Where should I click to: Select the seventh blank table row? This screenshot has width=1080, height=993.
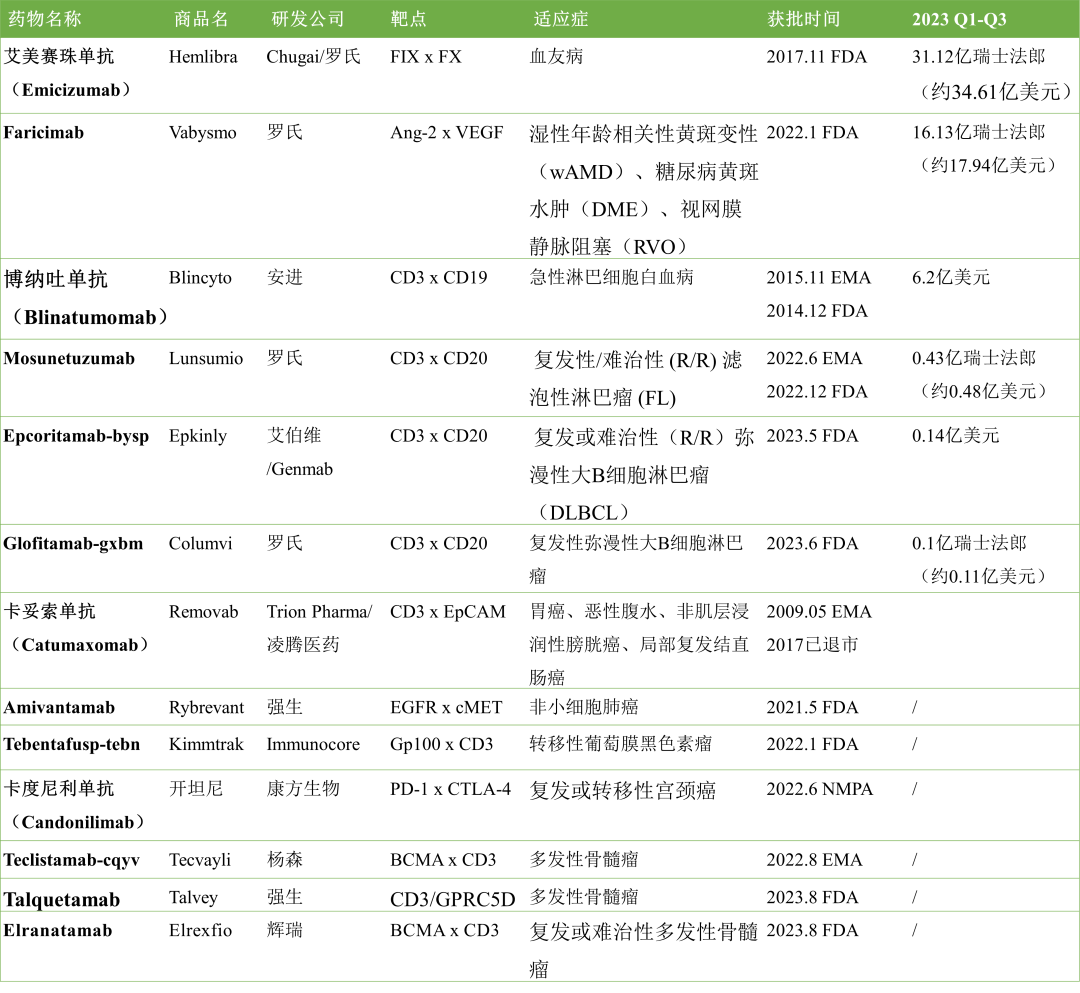(540, 640)
